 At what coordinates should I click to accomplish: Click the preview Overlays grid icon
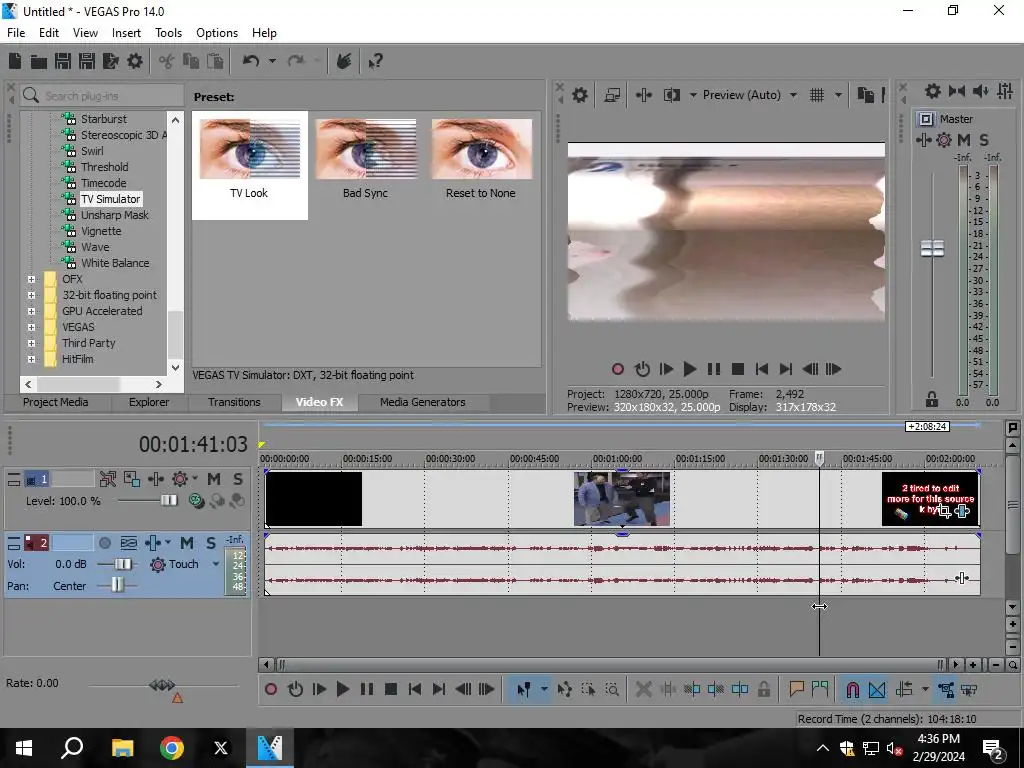point(816,95)
